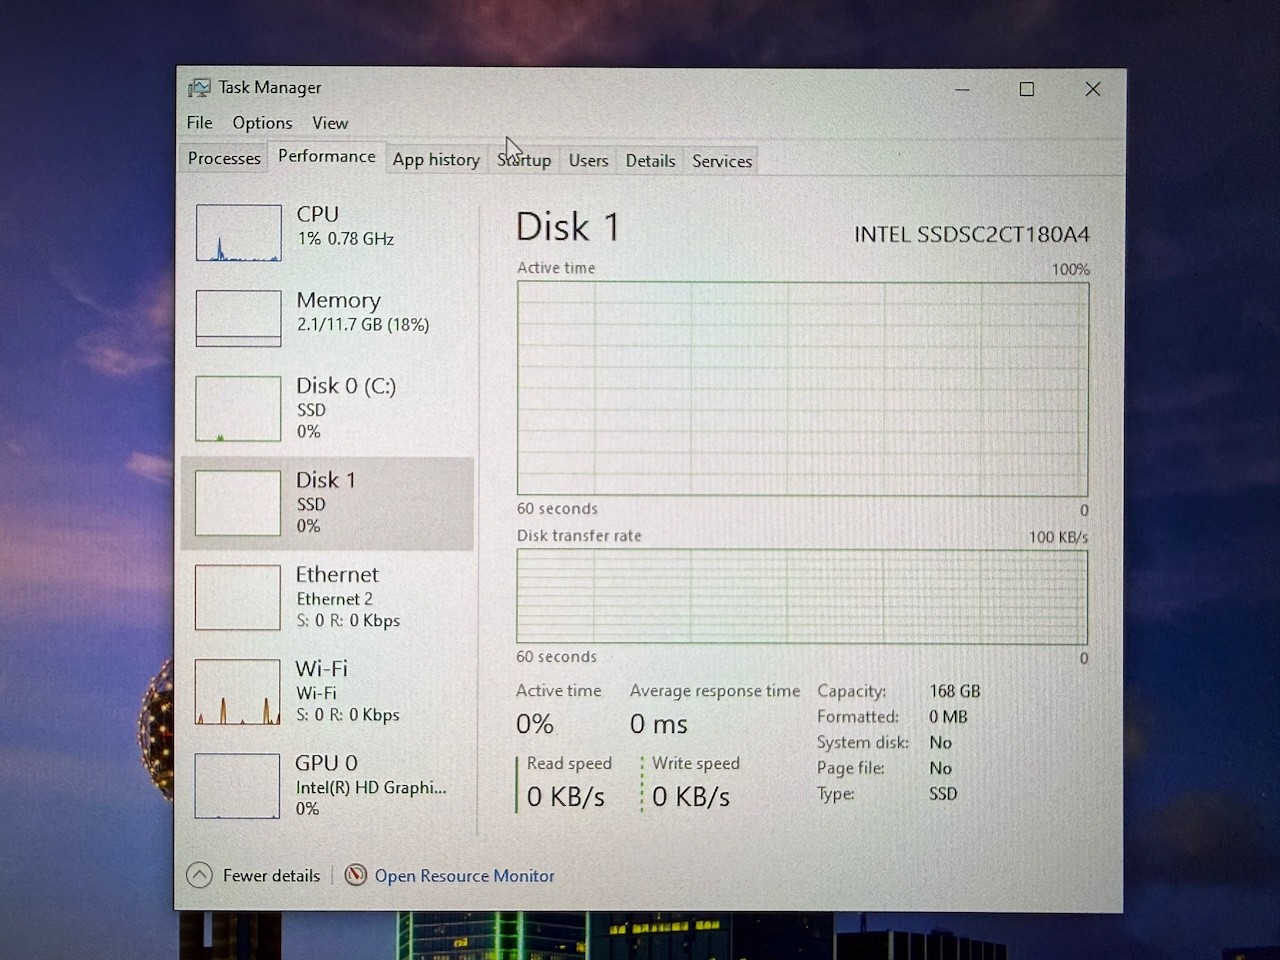Screen dimensions: 1280x960
Task: Click Type SSD value
Action: click(943, 794)
